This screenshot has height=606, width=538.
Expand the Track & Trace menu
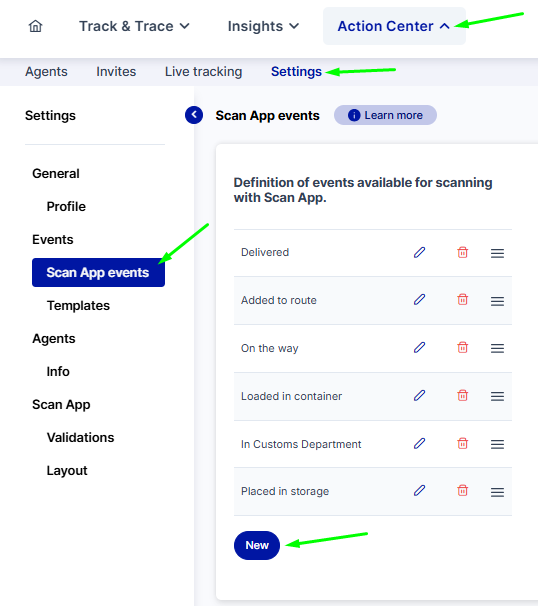tap(134, 26)
